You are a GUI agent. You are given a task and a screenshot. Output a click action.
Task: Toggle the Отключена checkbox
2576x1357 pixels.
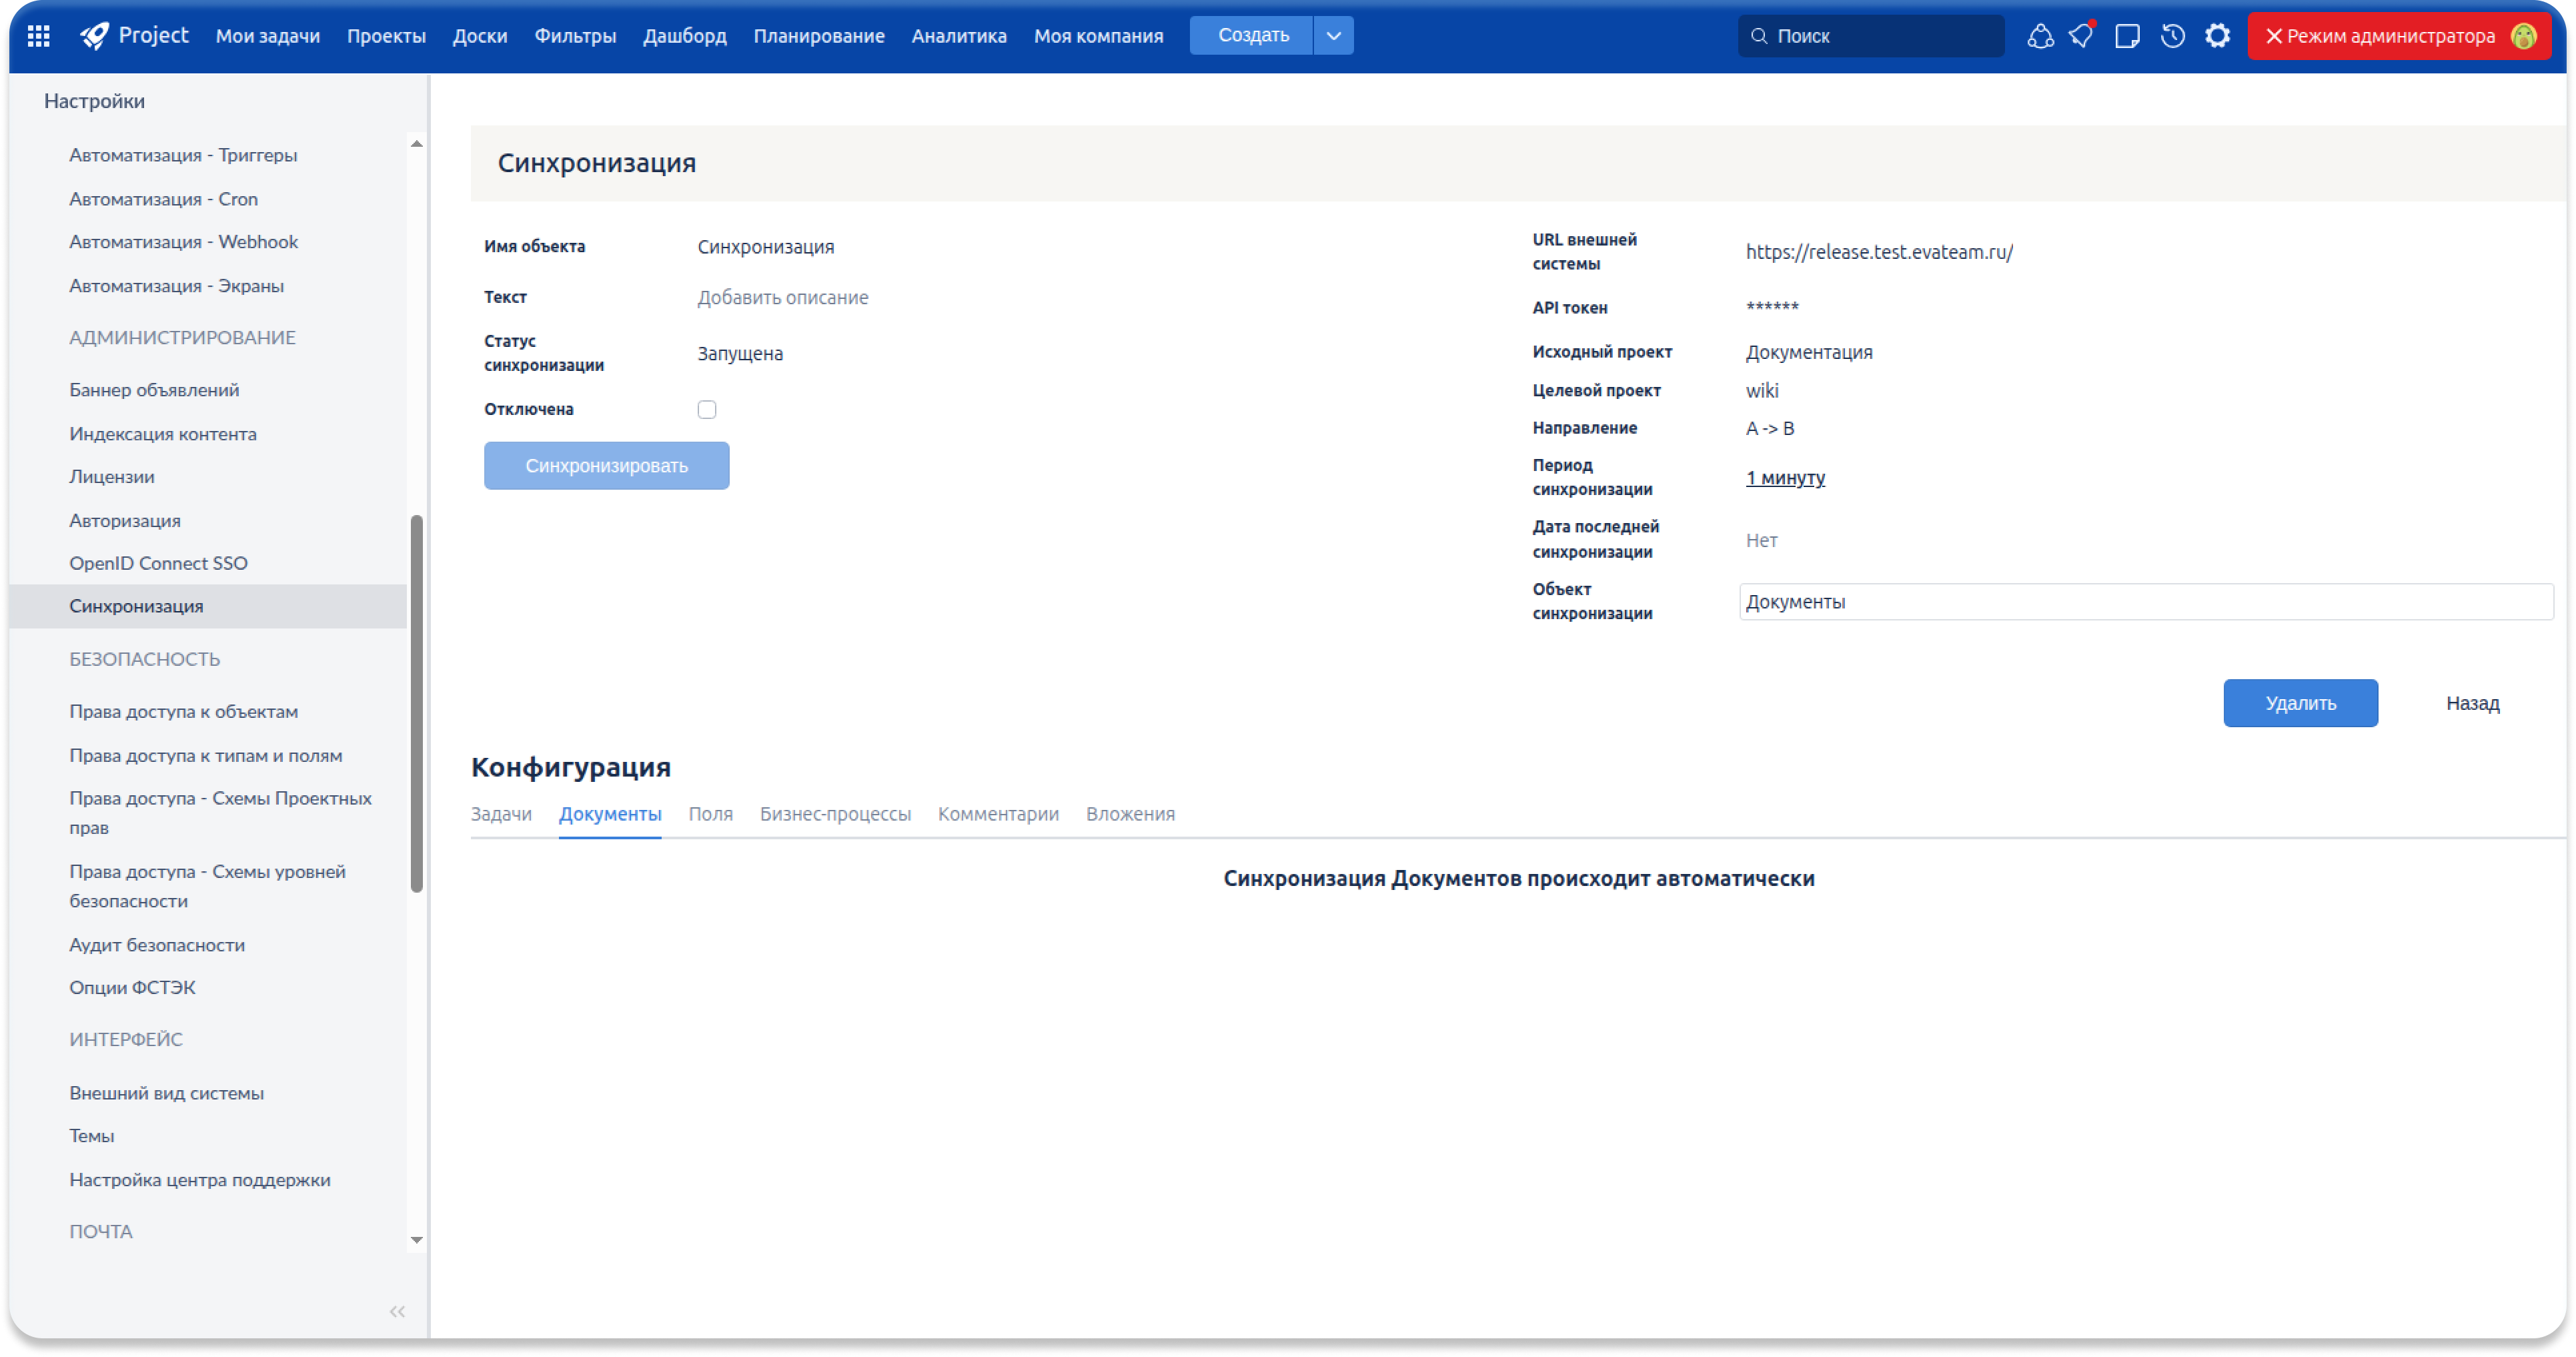point(707,409)
